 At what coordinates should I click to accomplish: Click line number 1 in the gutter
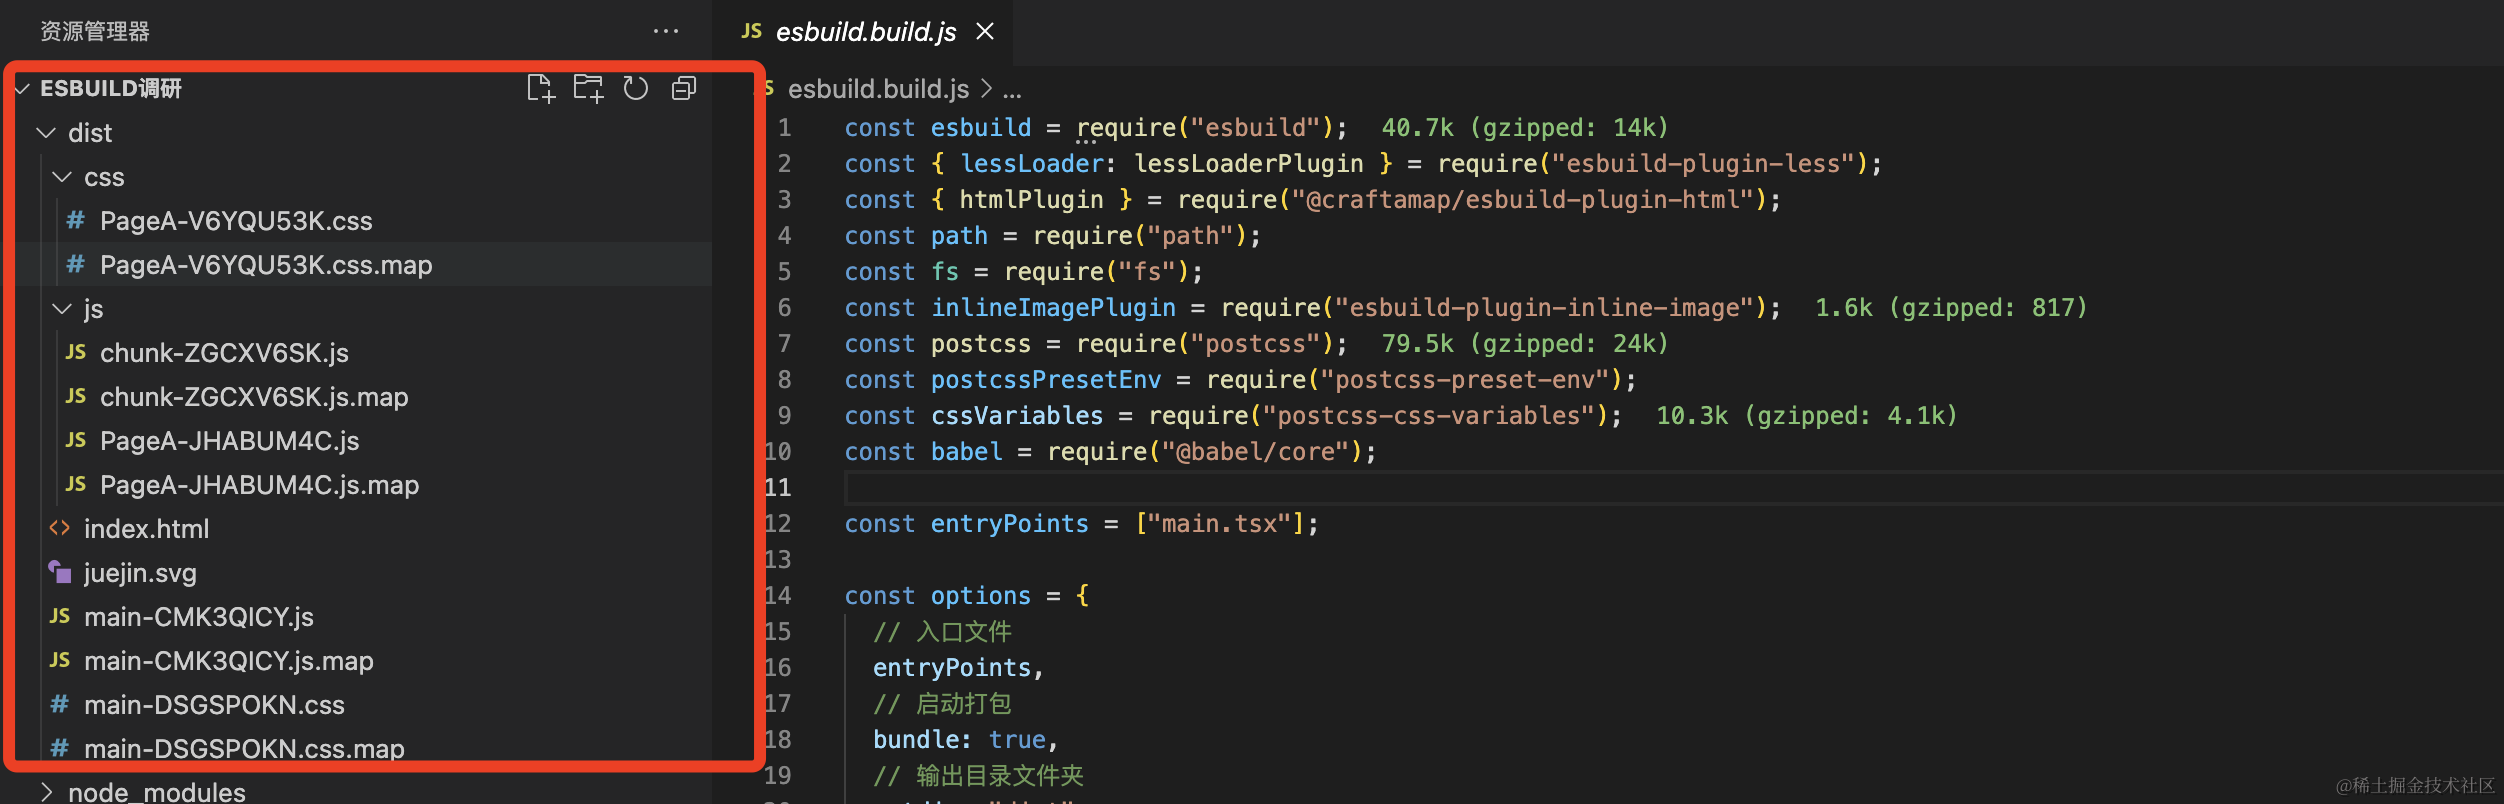point(785,128)
